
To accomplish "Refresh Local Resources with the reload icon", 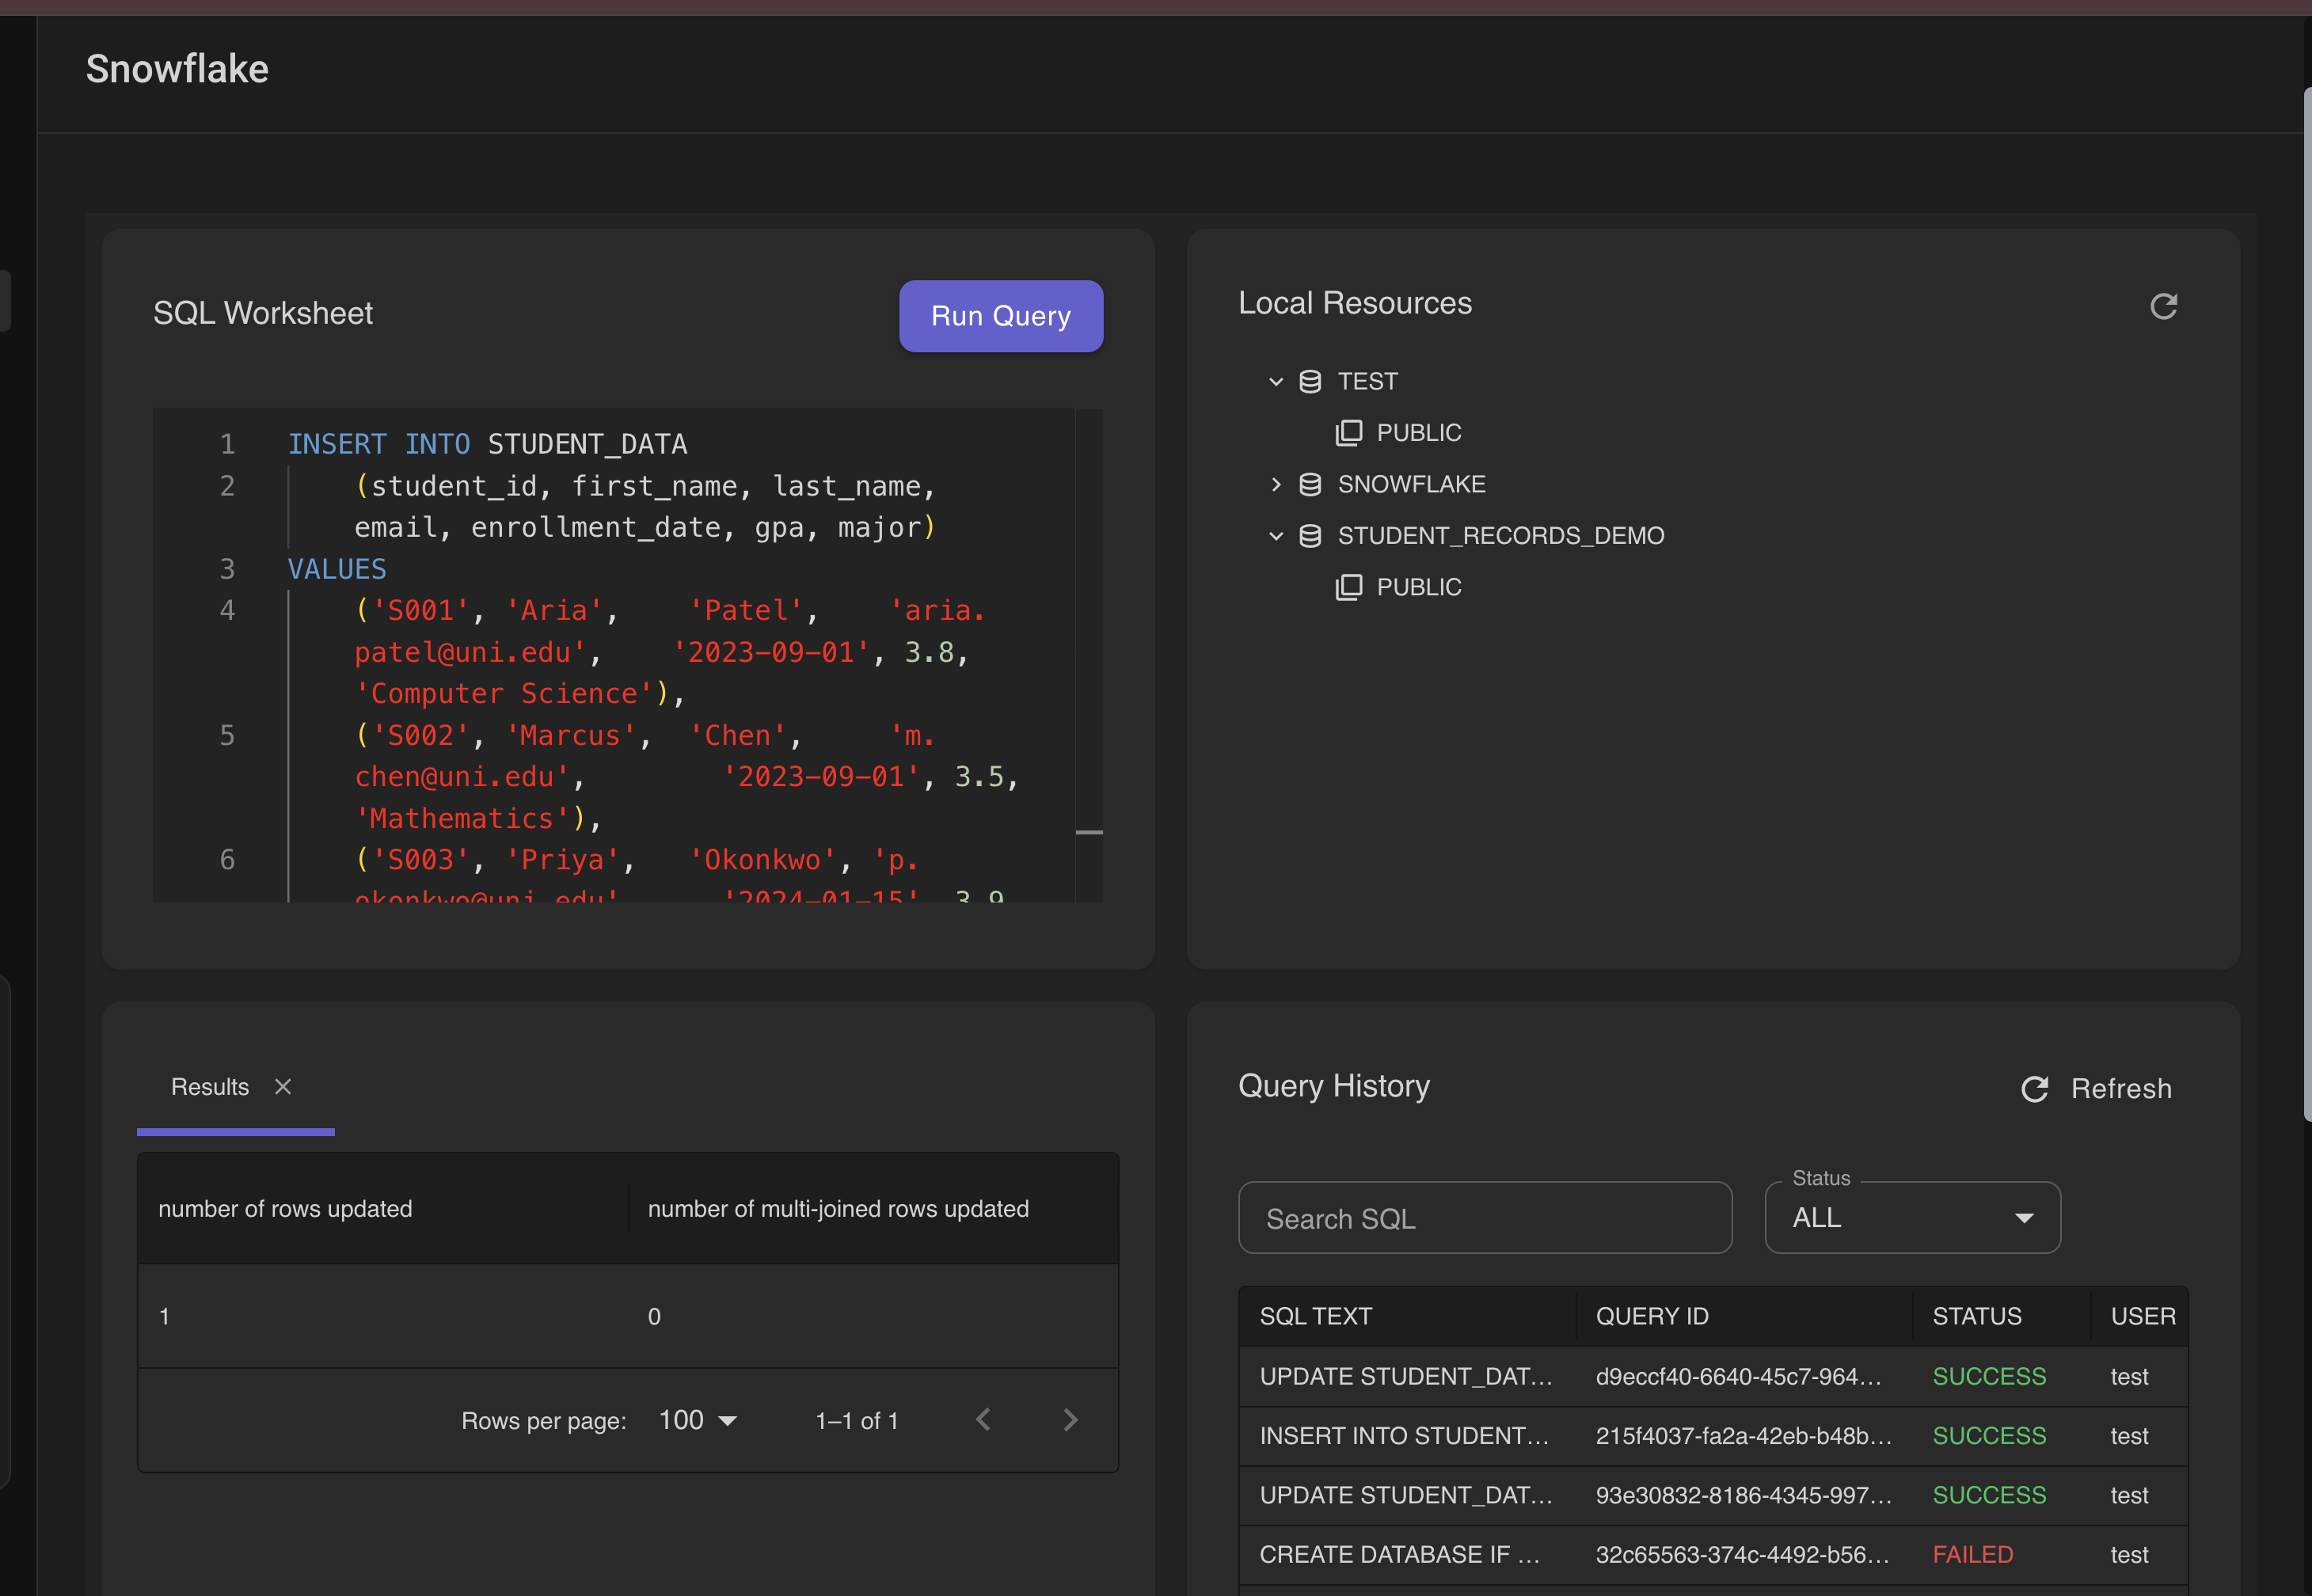I will [2163, 306].
